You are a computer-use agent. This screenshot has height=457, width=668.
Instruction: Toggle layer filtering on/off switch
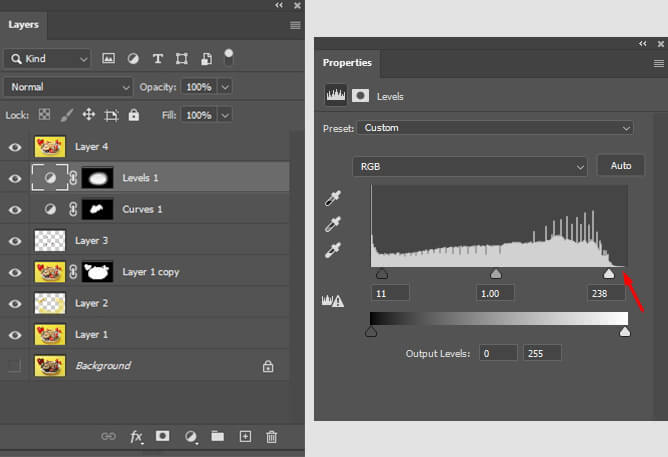tap(229, 57)
